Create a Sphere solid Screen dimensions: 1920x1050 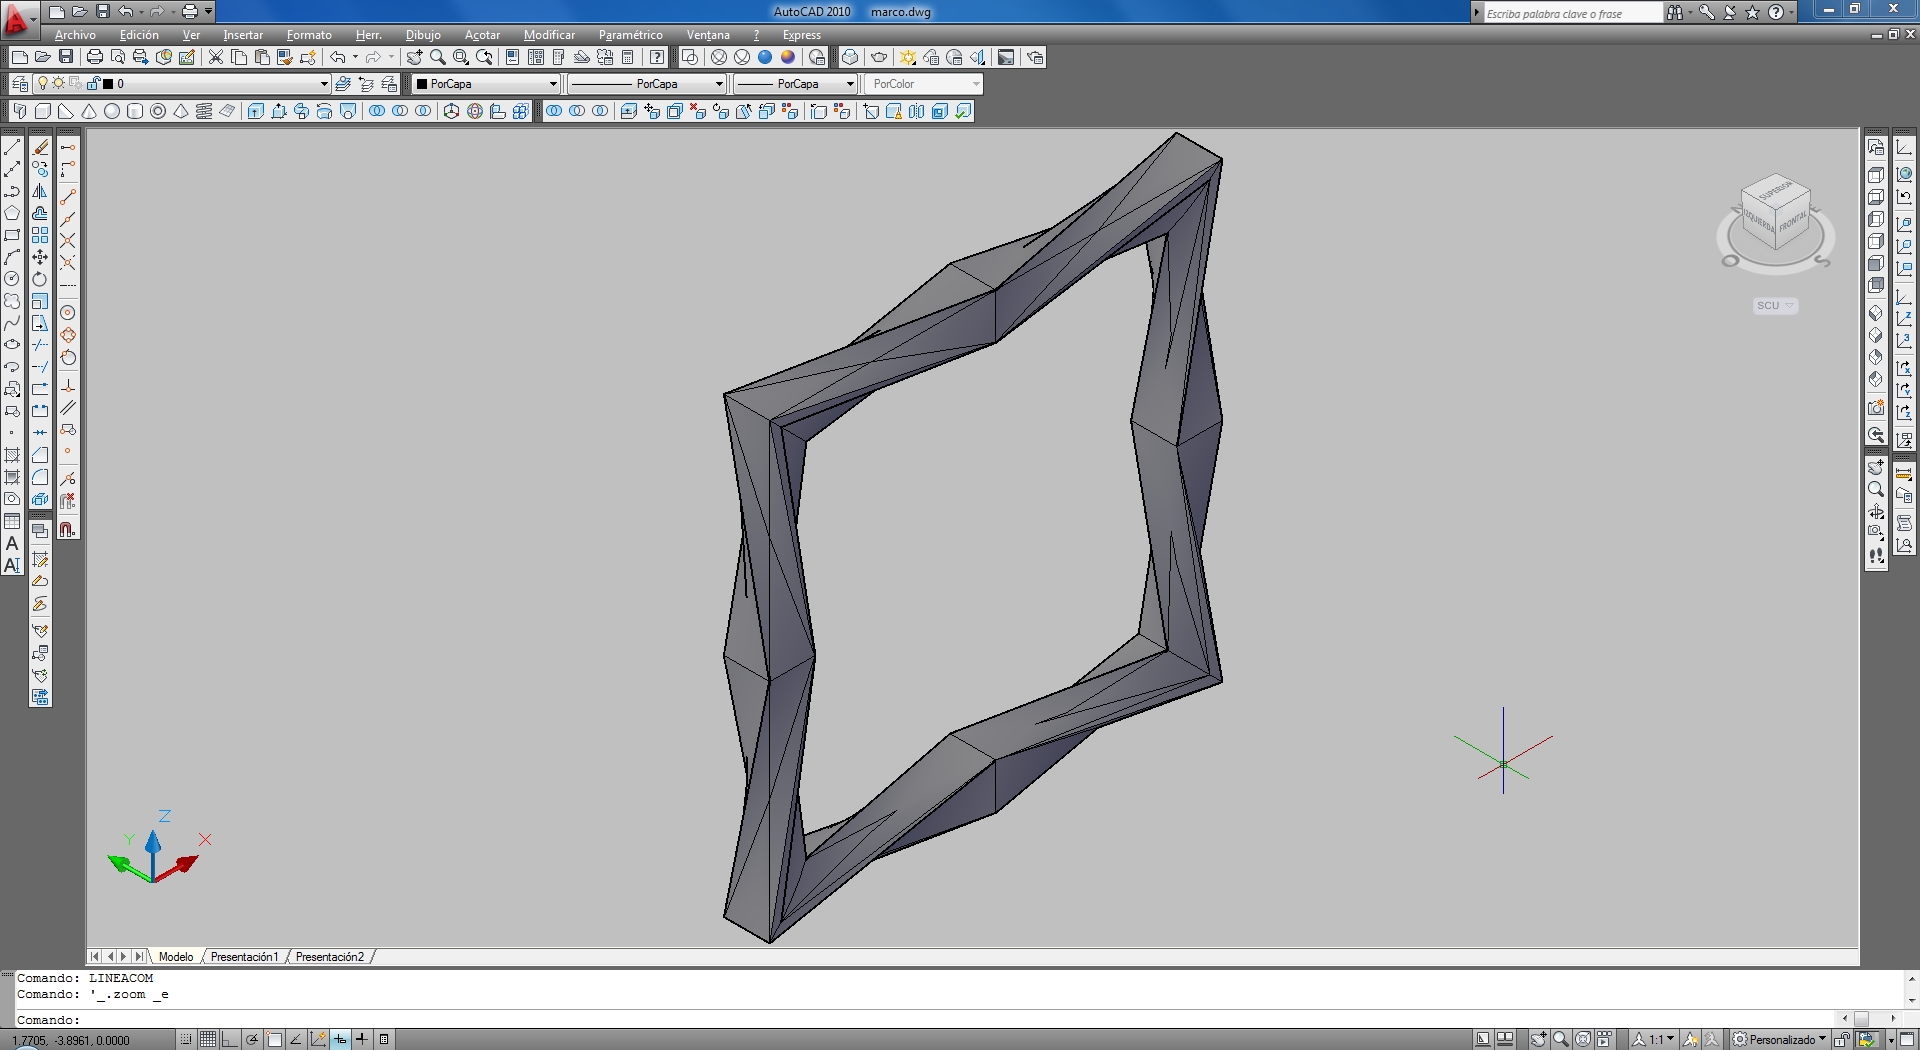tap(112, 111)
